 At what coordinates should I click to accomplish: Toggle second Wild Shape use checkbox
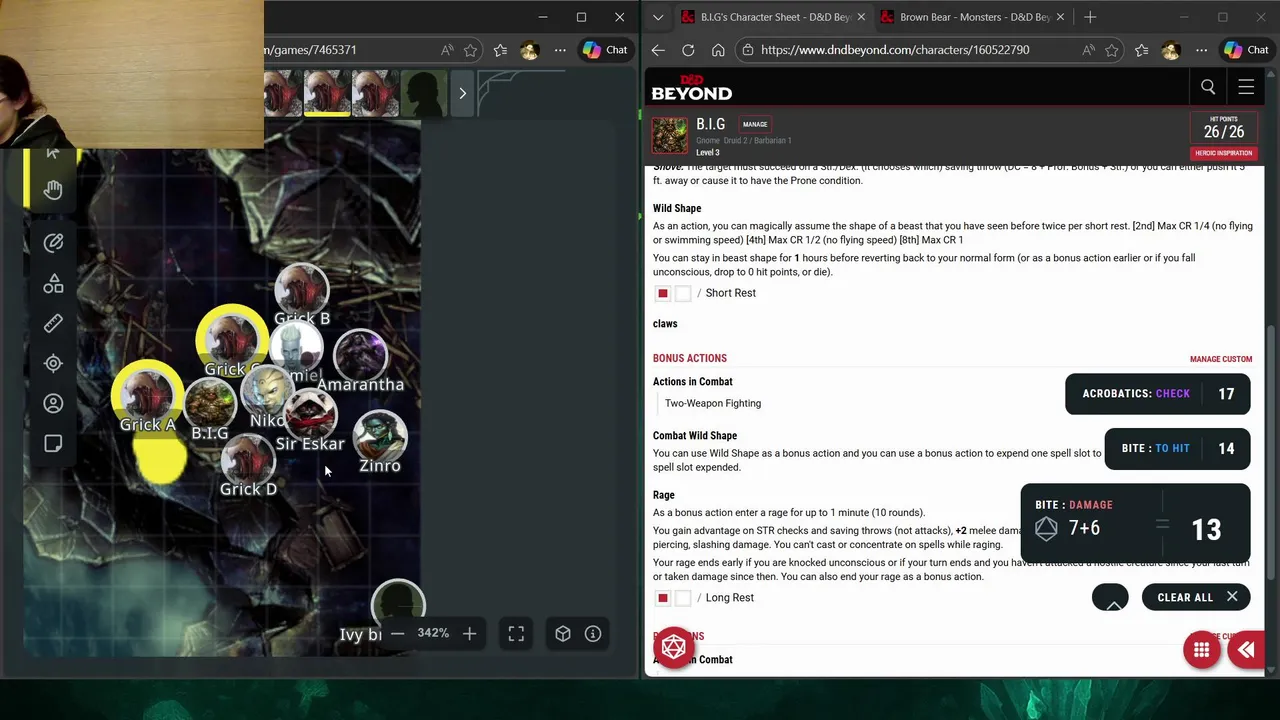[683, 293]
